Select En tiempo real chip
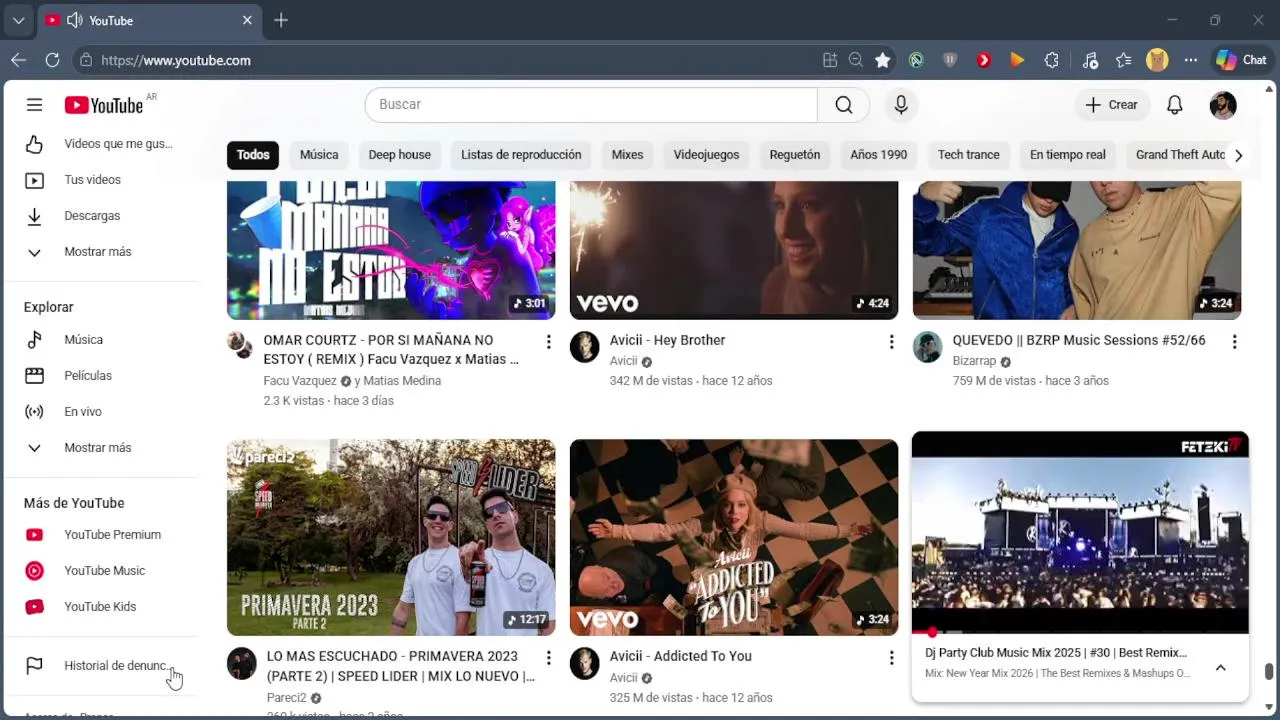 [1068, 155]
